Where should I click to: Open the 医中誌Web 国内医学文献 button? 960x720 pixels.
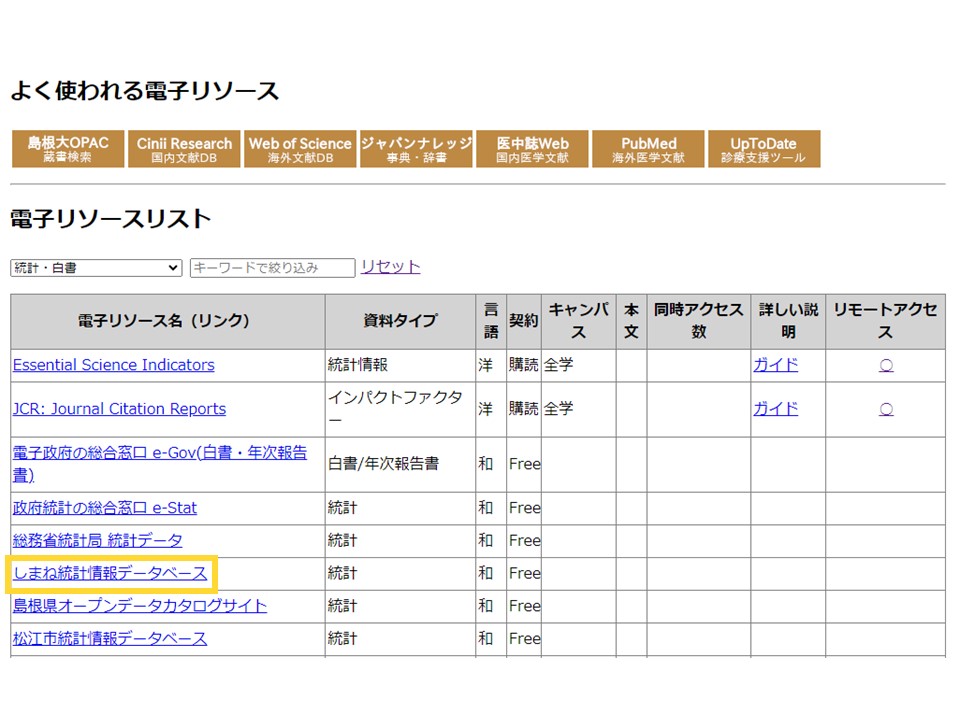[x=532, y=149]
